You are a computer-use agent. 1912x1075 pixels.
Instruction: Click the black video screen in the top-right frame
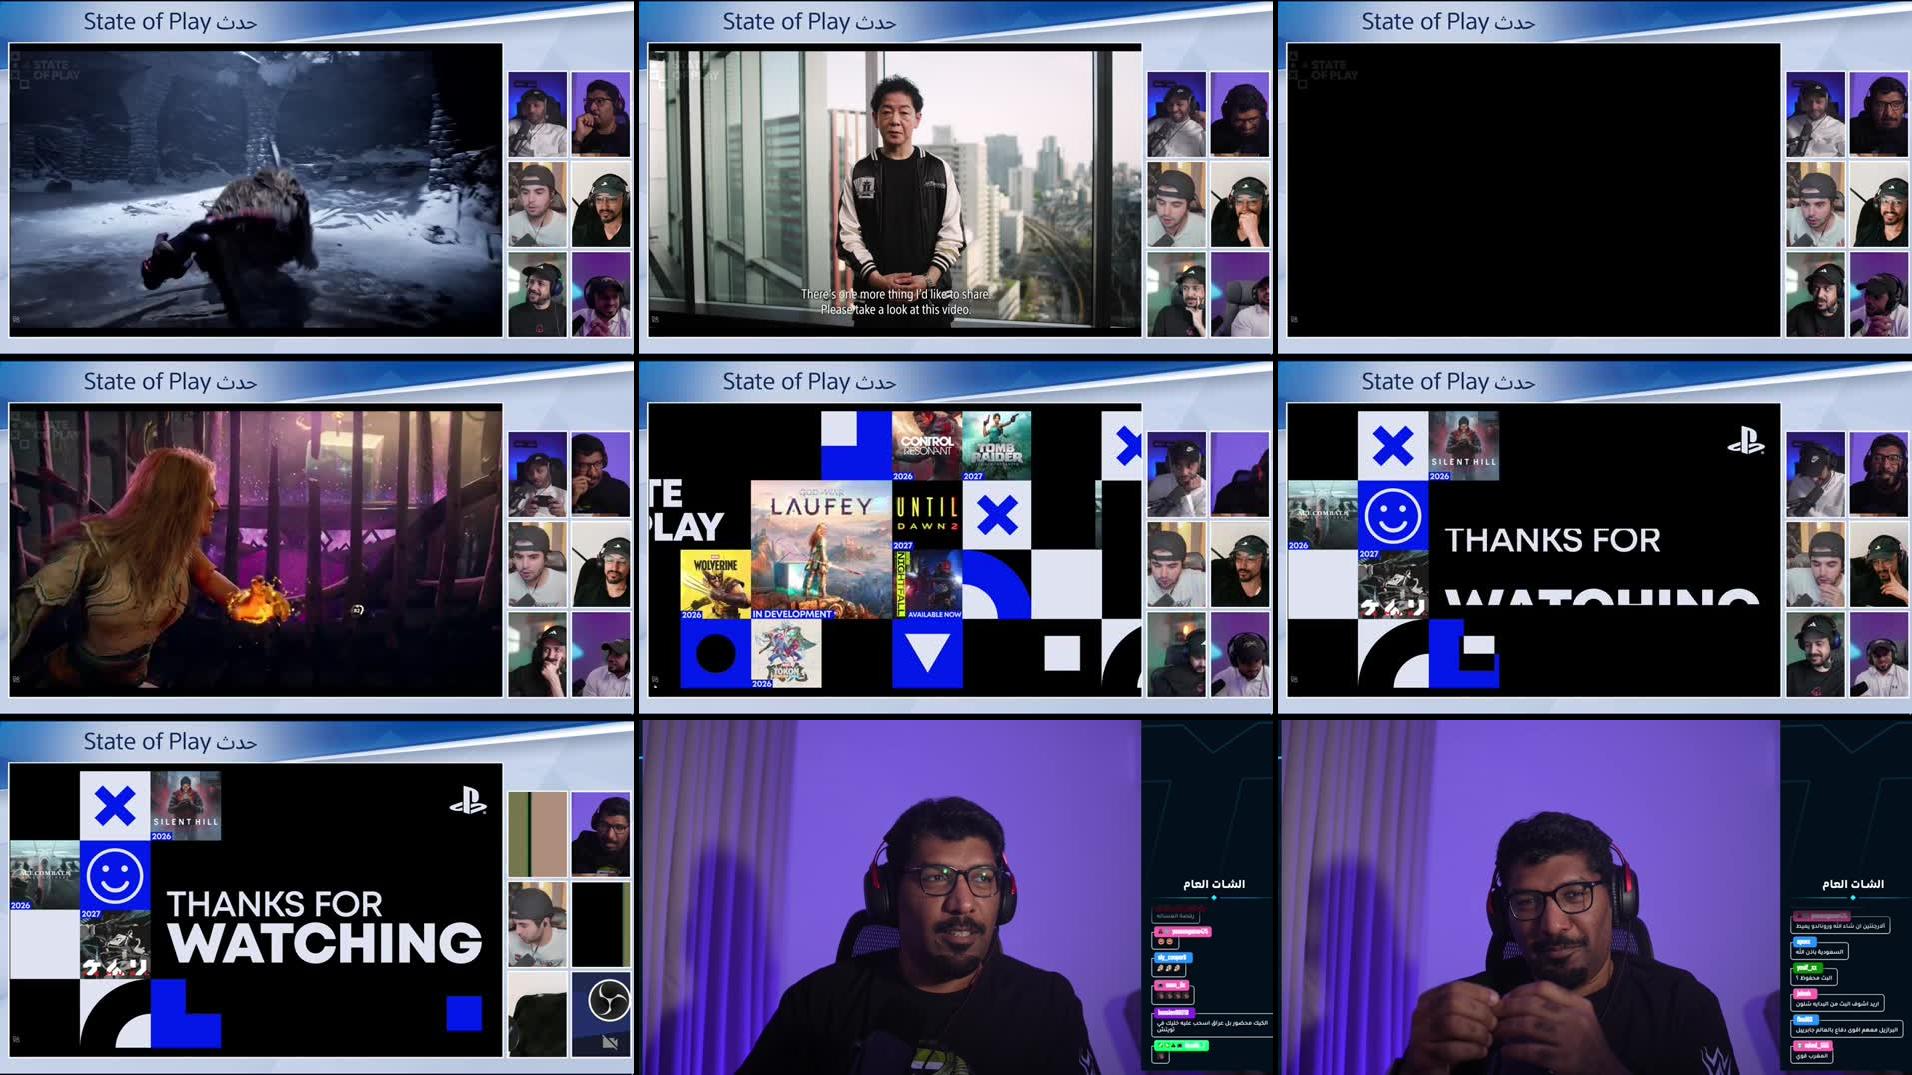pos(1534,190)
